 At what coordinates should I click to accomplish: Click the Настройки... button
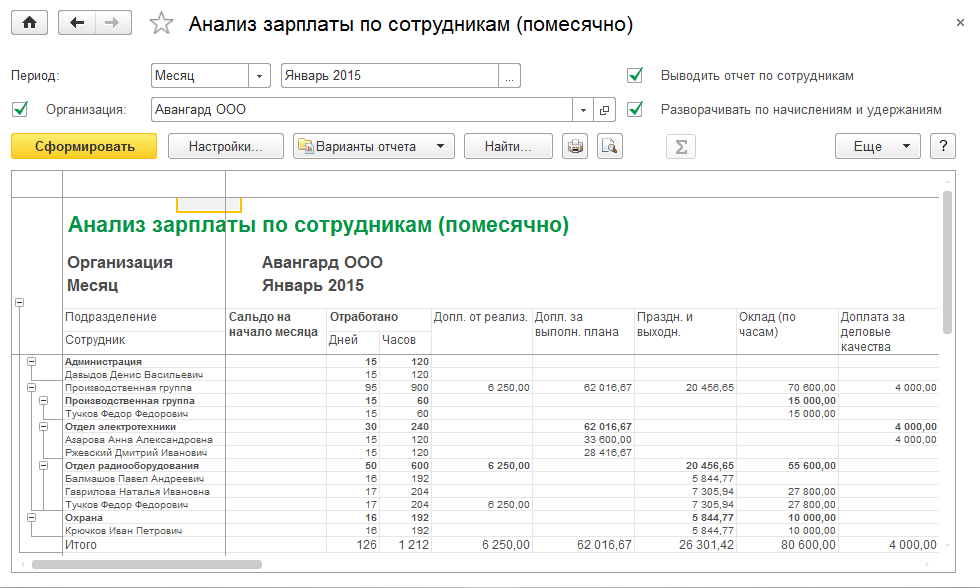coord(225,147)
